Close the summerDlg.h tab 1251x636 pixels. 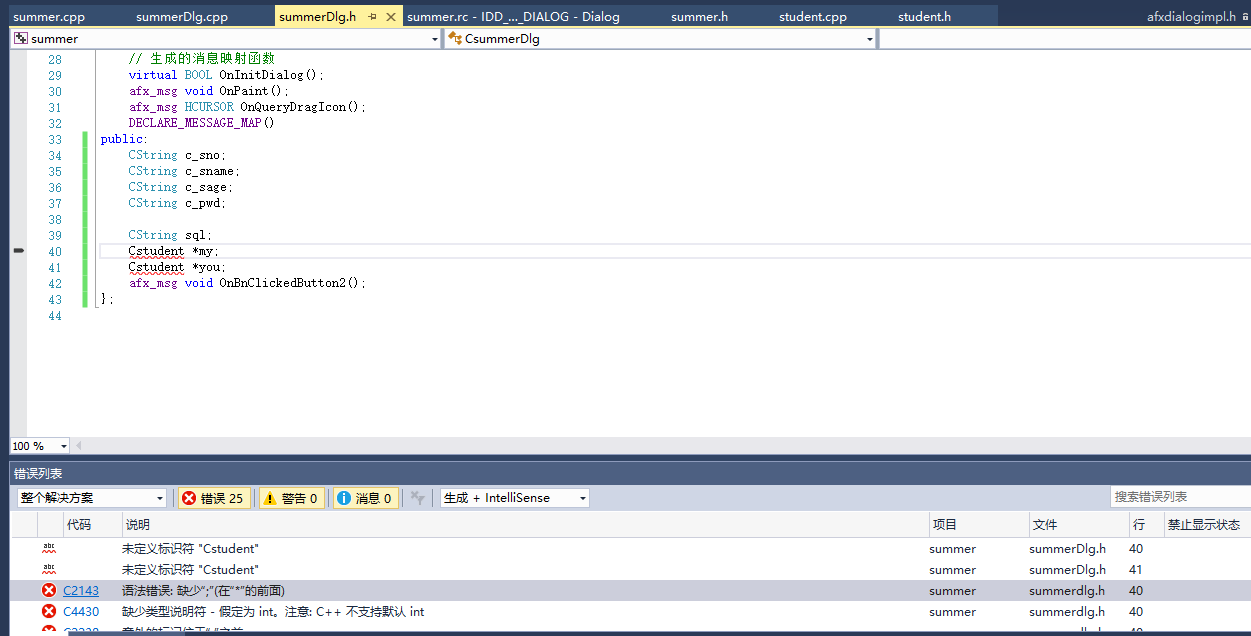point(391,17)
